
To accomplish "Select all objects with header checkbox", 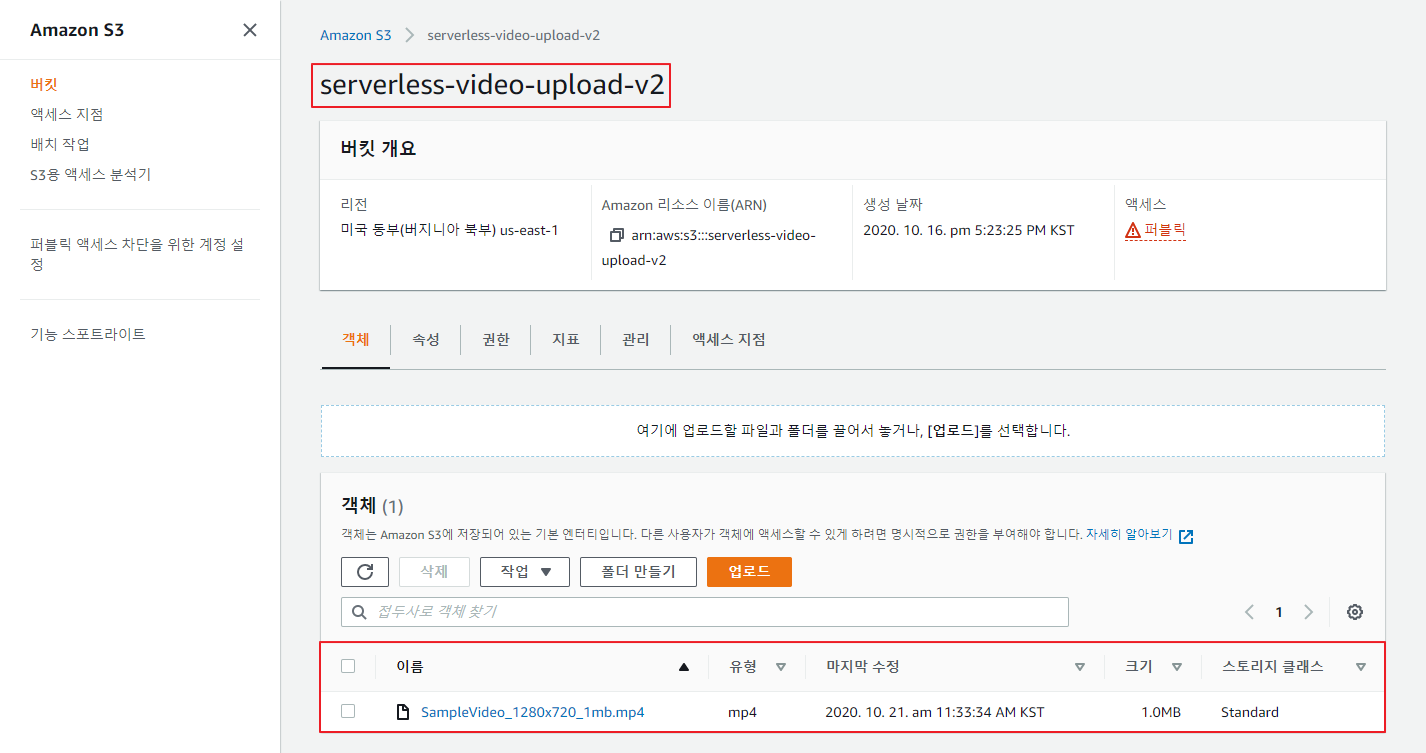I will tap(348, 666).
